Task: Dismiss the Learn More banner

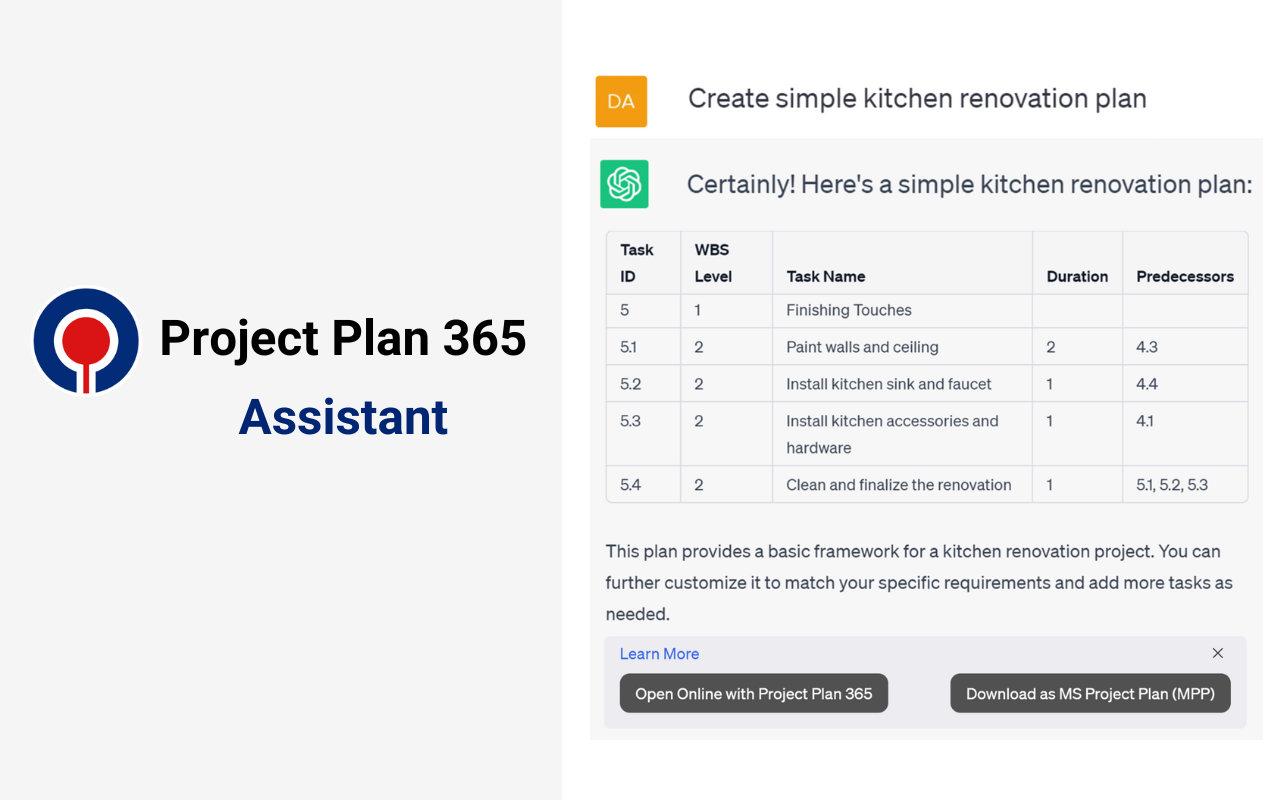Action: pyautogui.click(x=1218, y=653)
